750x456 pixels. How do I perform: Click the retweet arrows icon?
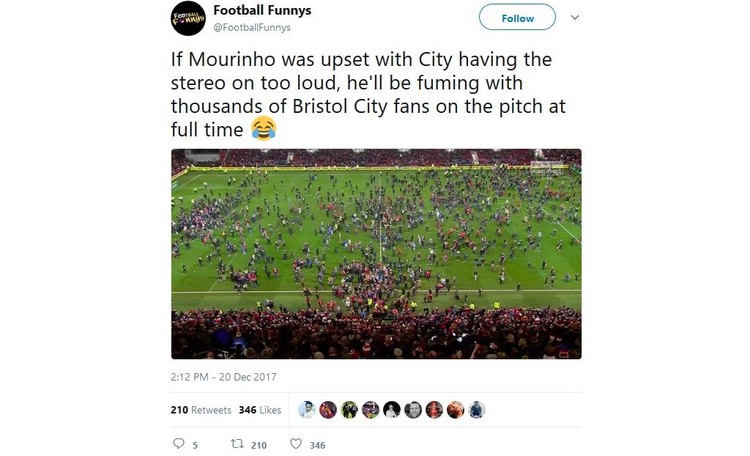(x=237, y=444)
